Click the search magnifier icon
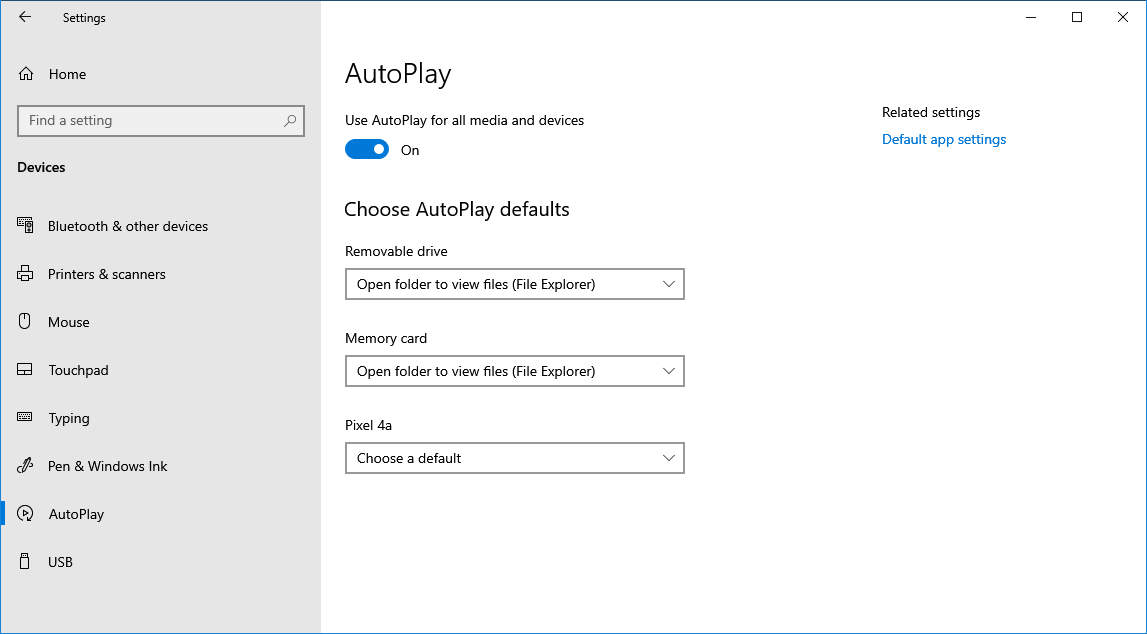1147x634 pixels. [x=289, y=121]
